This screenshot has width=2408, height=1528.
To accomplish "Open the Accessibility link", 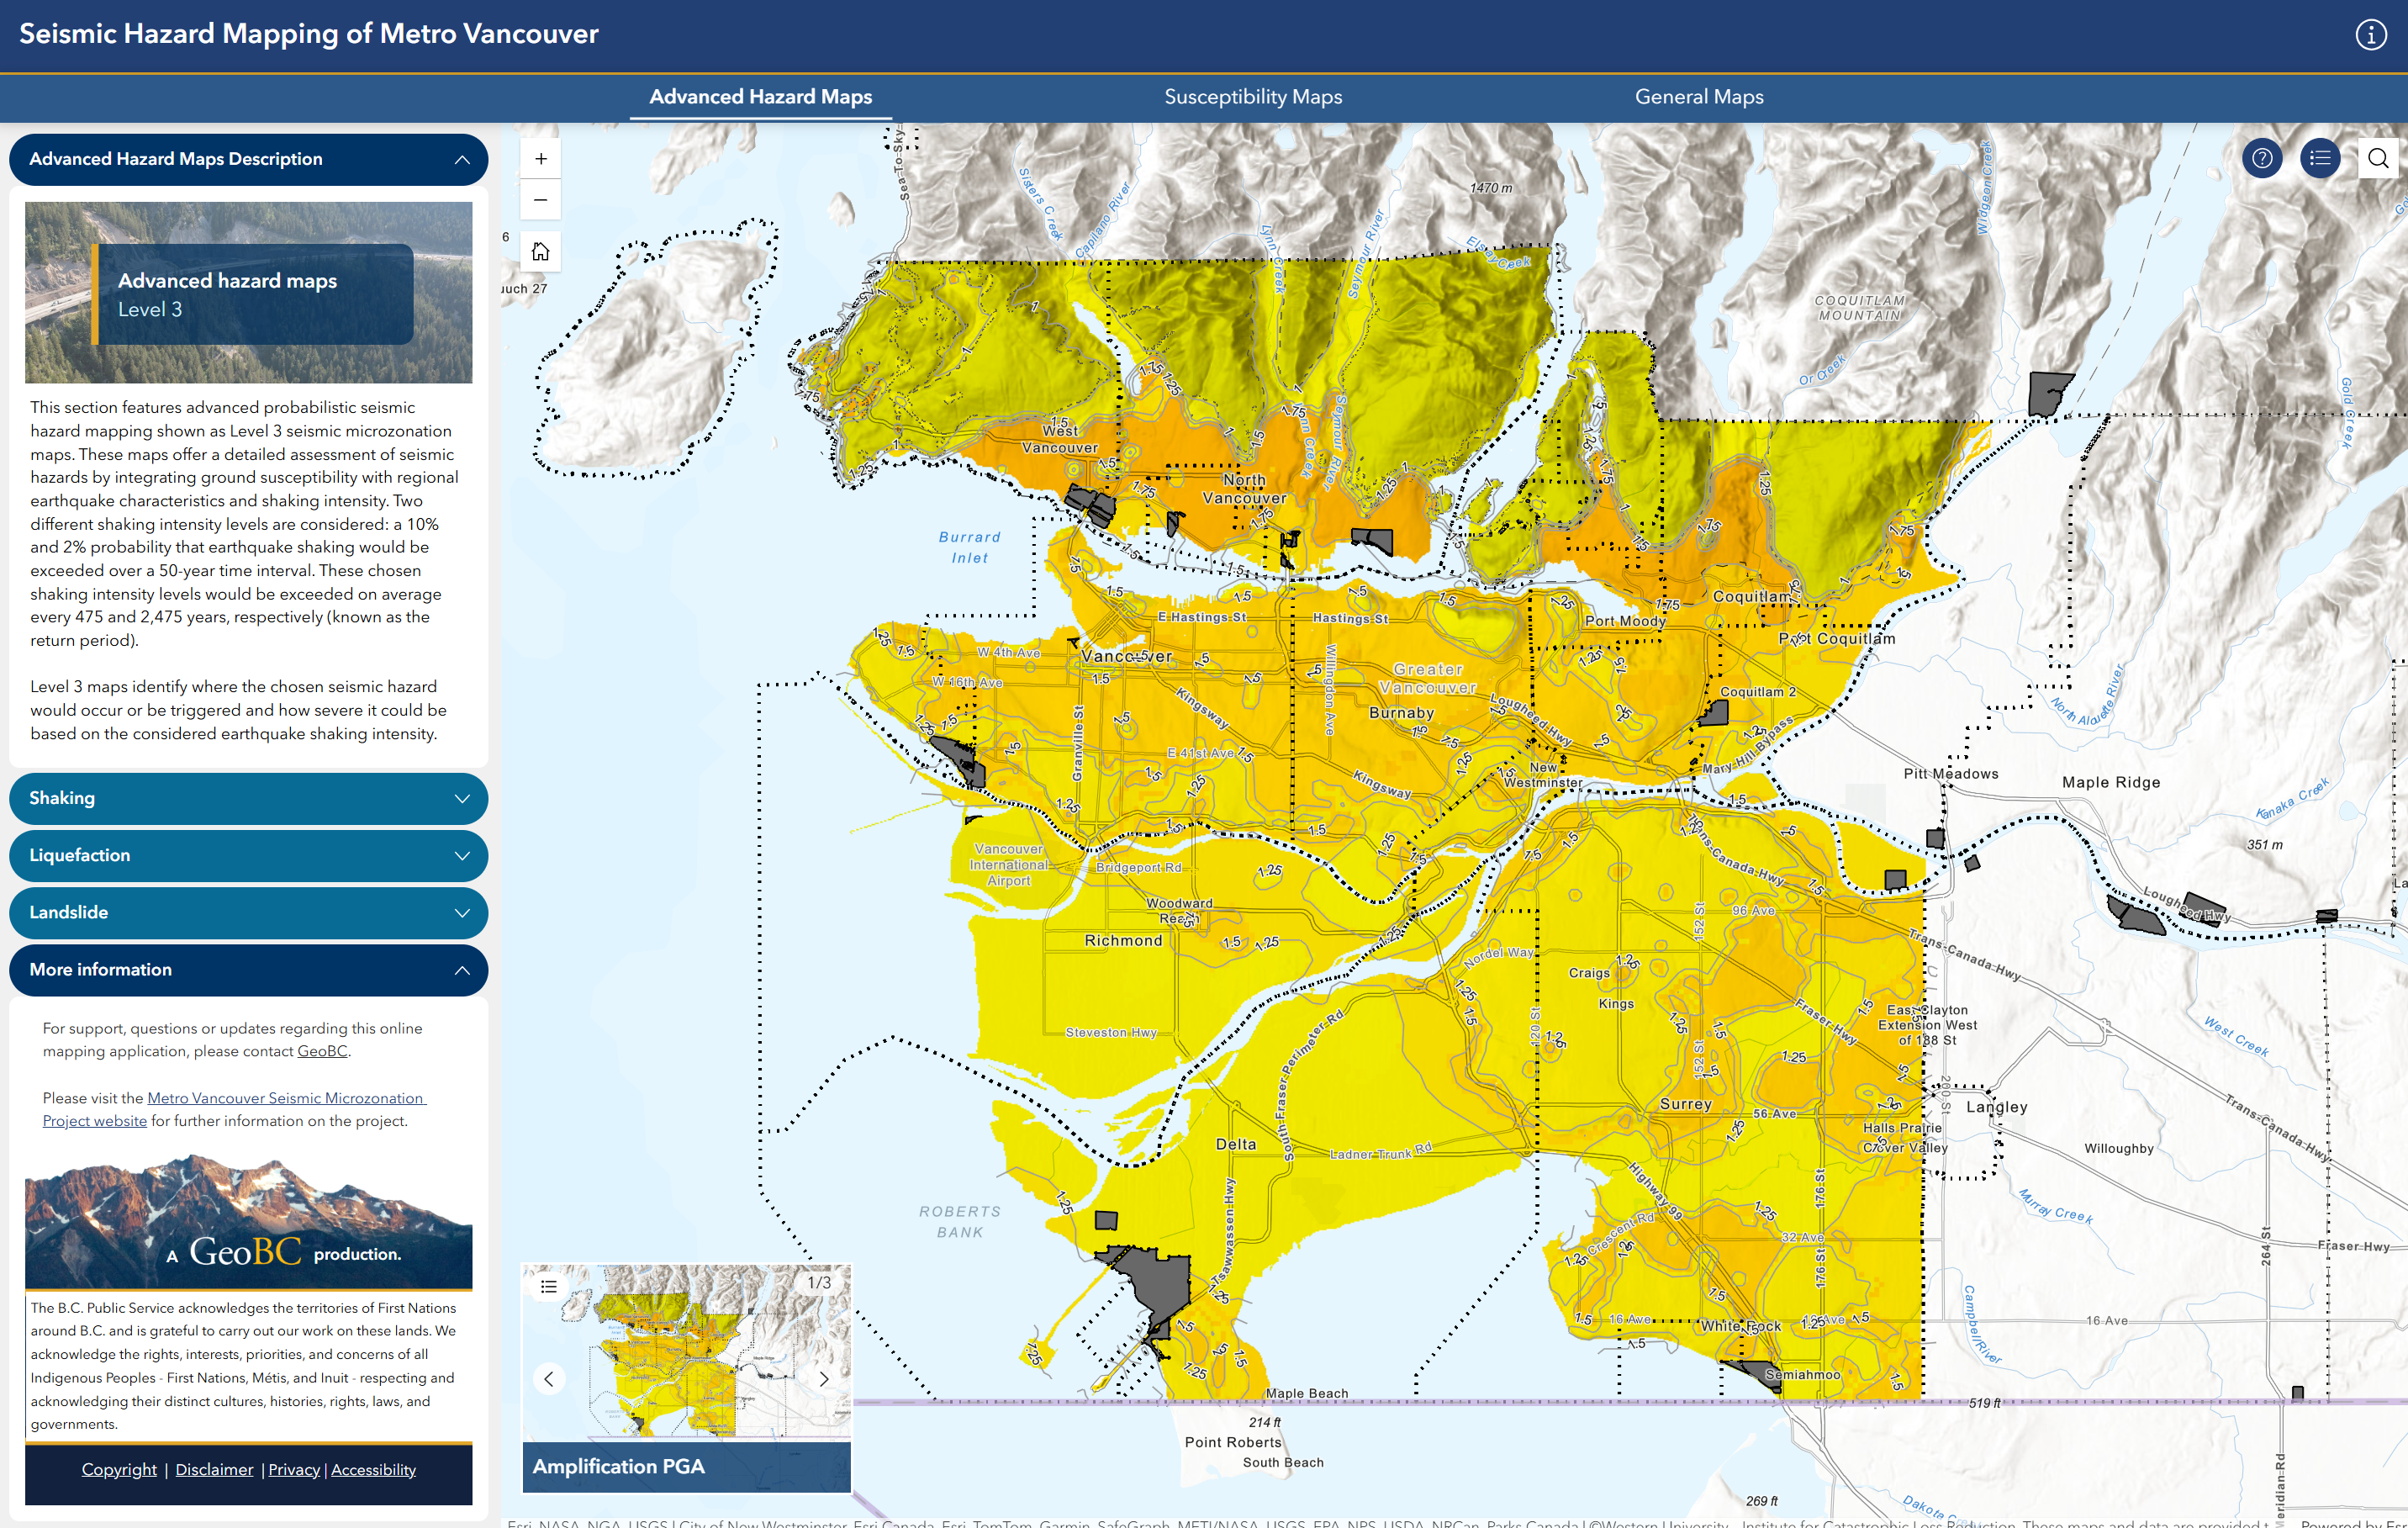I will (x=373, y=1469).
